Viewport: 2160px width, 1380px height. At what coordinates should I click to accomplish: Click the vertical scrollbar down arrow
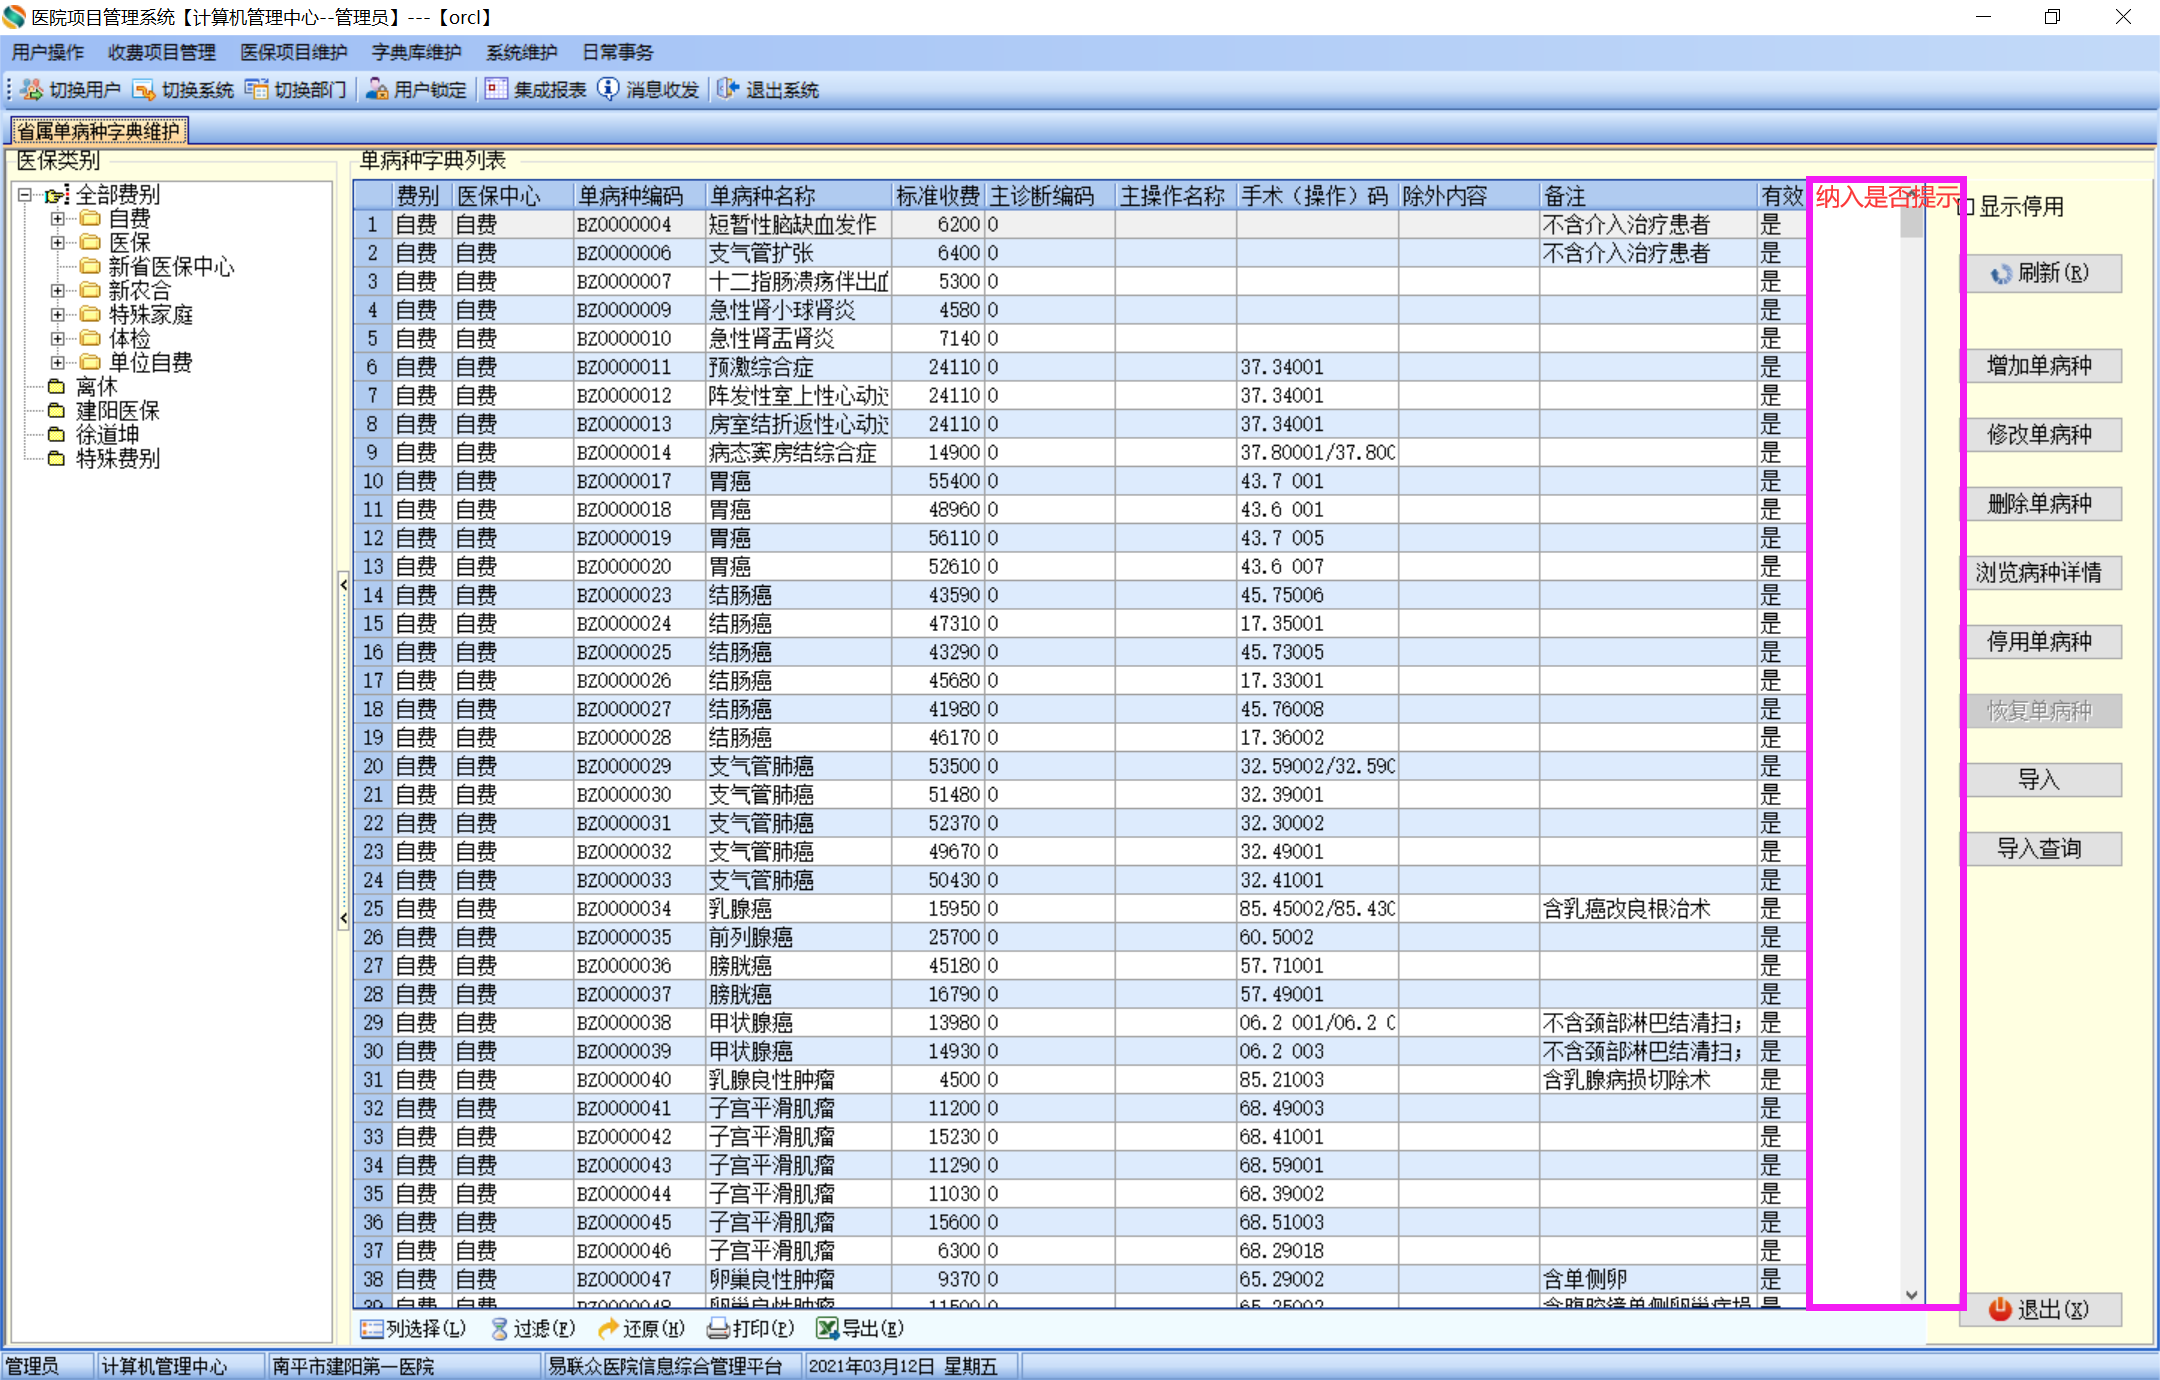pos(1911,1294)
